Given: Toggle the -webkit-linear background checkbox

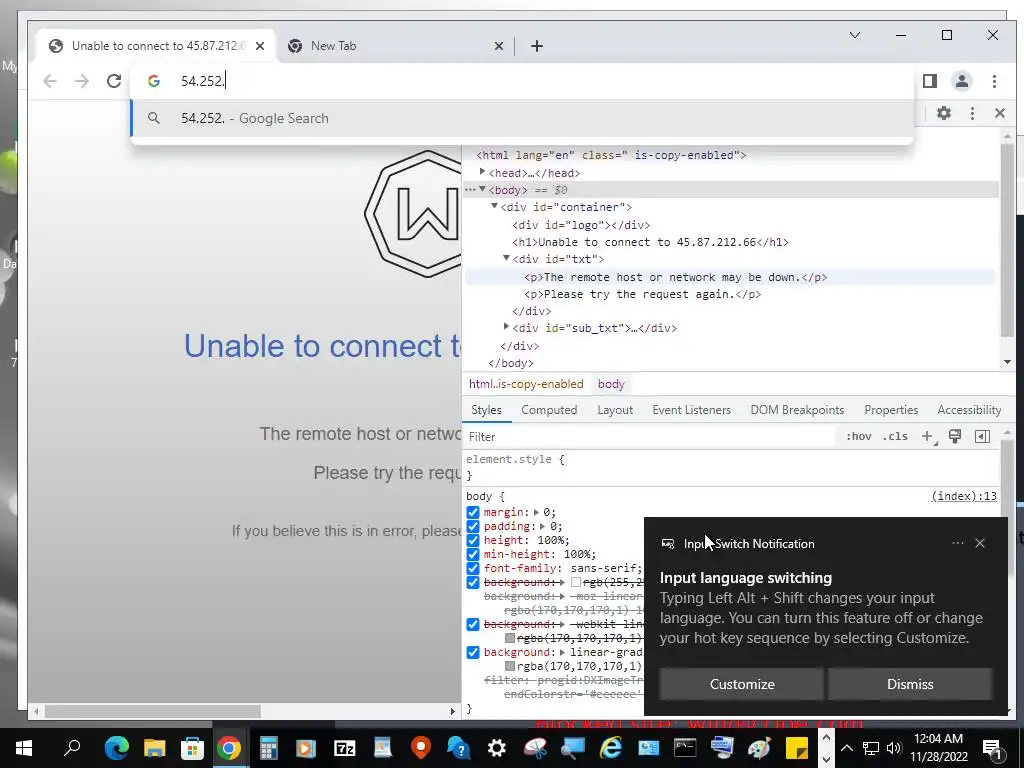Looking at the screenshot, I should pos(473,624).
